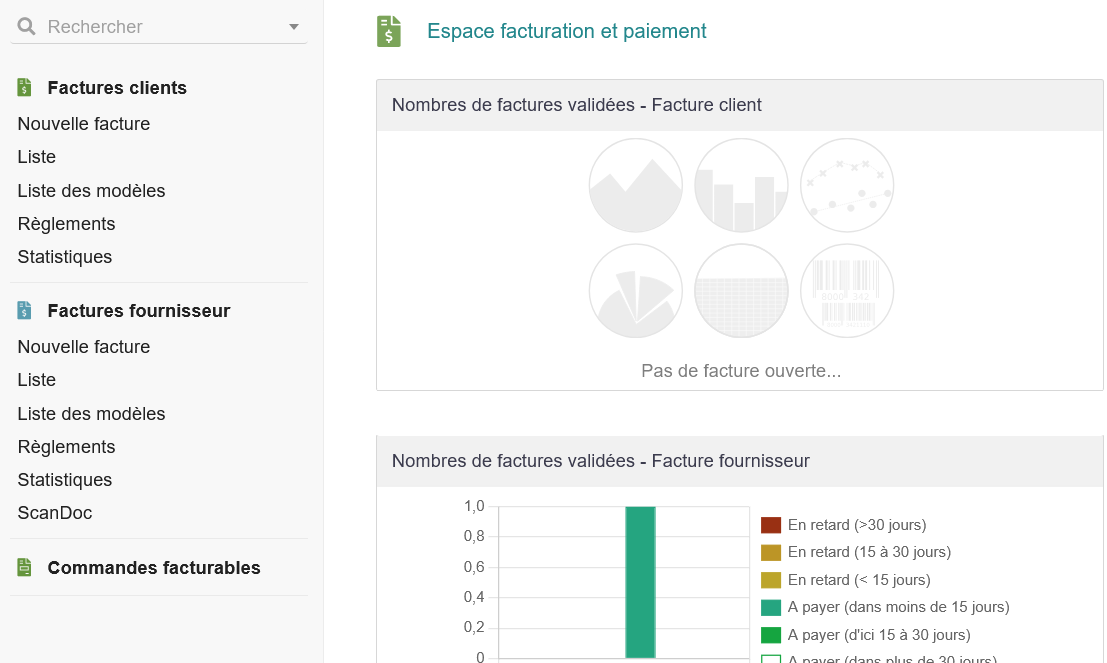
Task: Click the barcode placeholder icon
Action: coord(846,291)
